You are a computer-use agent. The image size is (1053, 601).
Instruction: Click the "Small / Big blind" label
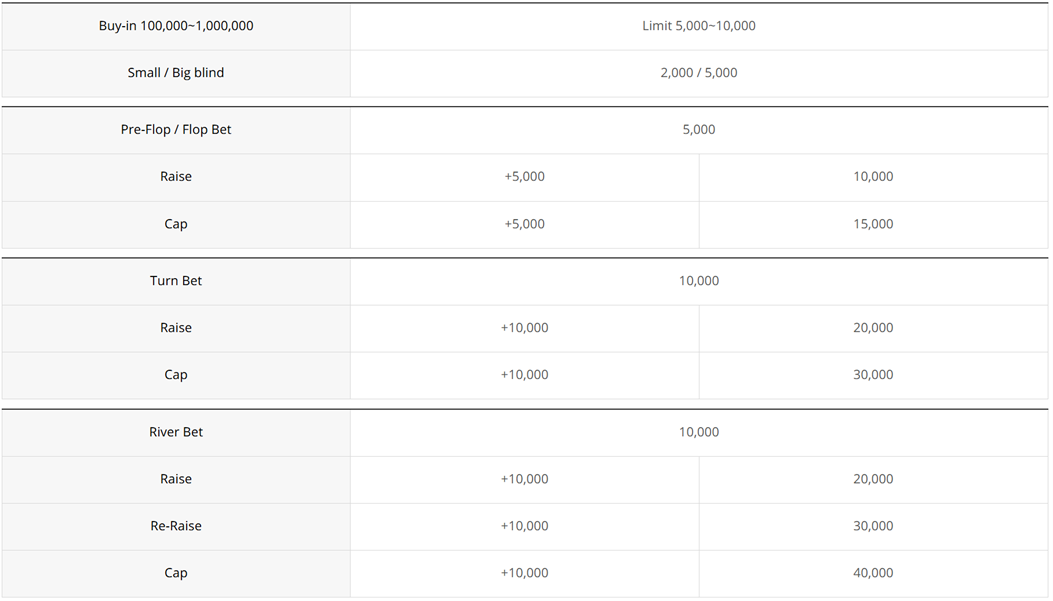pyautogui.click(x=176, y=73)
